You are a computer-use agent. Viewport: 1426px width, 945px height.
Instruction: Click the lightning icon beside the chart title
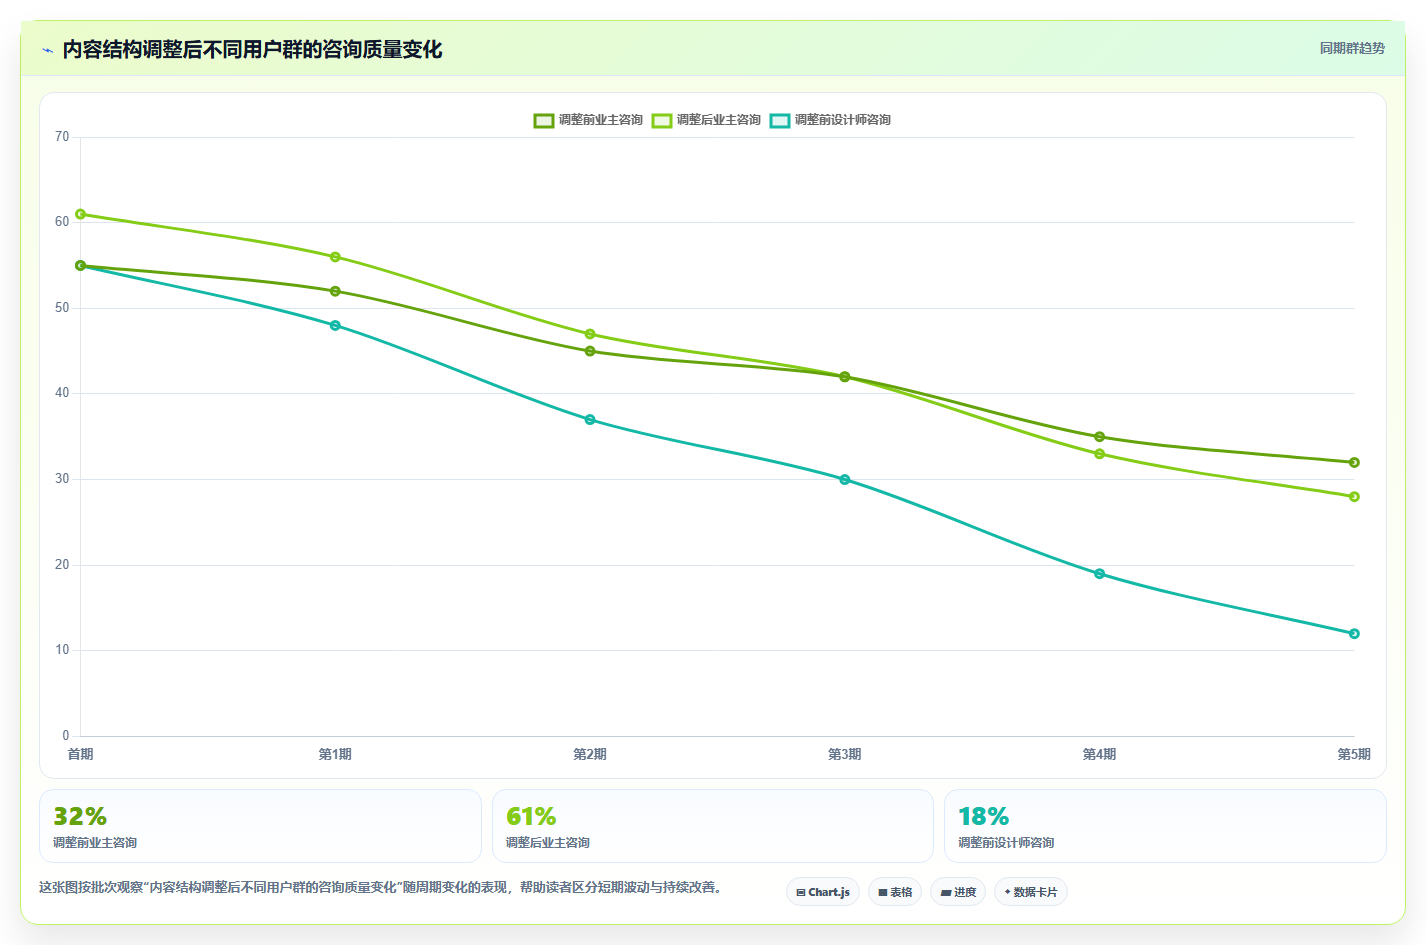coord(47,50)
